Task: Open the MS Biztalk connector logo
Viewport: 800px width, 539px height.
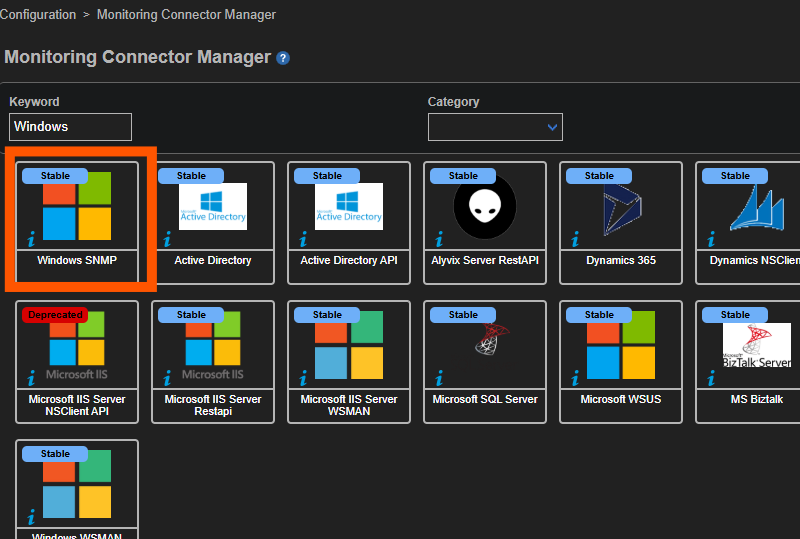Action: [x=756, y=346]
